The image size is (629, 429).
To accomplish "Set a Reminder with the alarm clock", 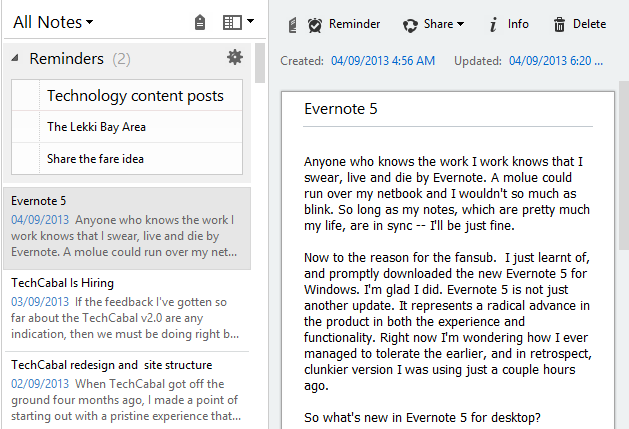I will point(343,24).
